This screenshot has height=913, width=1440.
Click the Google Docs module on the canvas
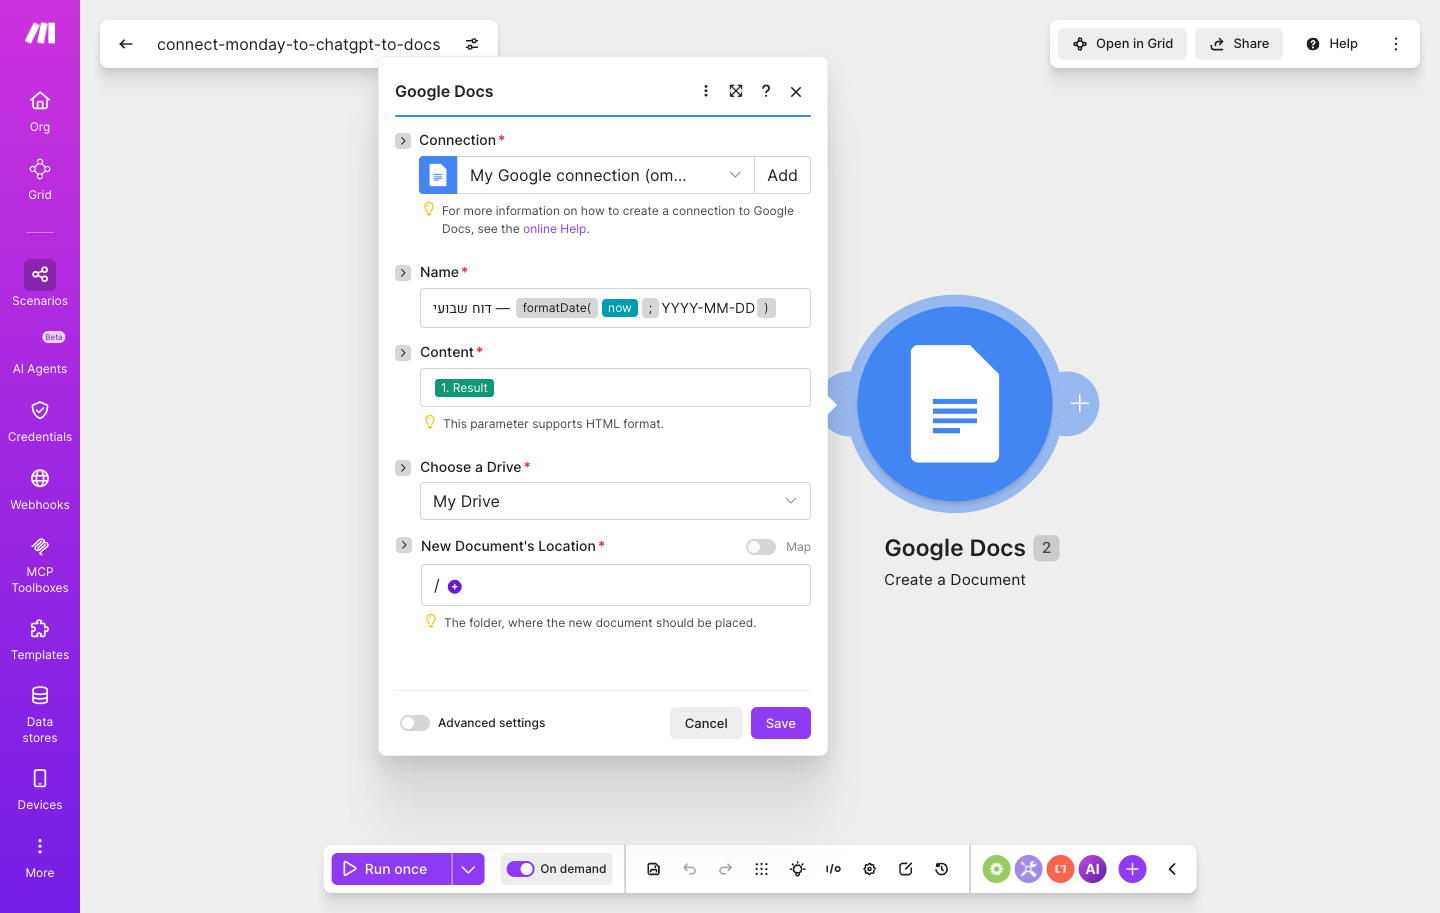(x=955, y=404)
